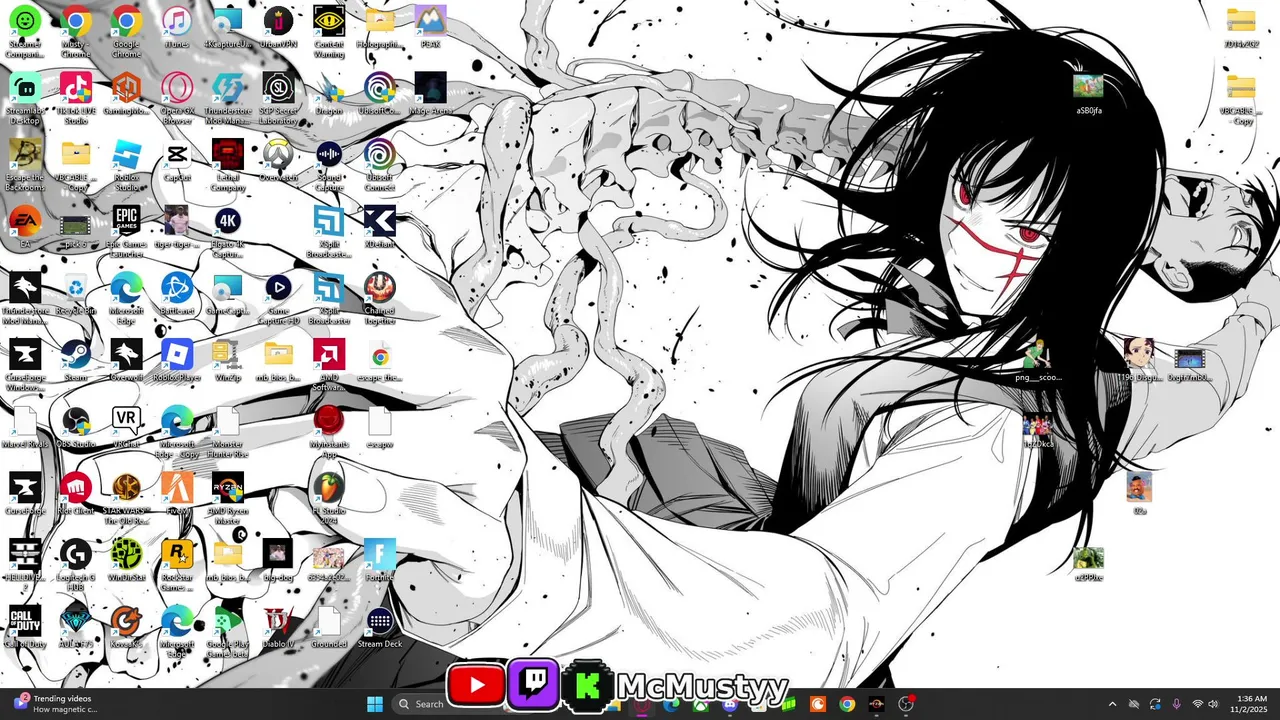Open the Overwatch shortcut
The width and height of the screenshot is (1280, 720).
(278, 160)
